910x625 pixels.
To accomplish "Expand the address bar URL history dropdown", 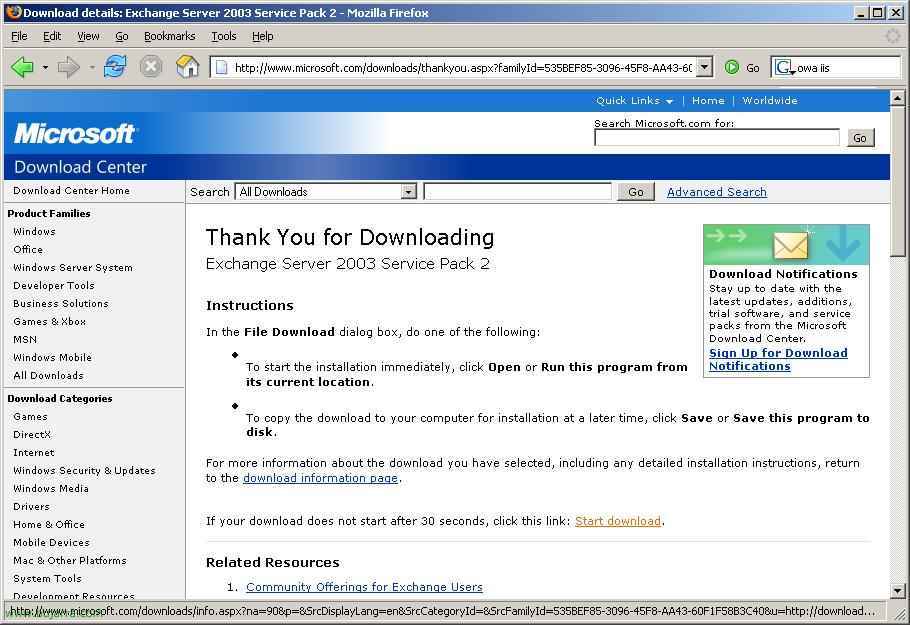I will 704,67.
